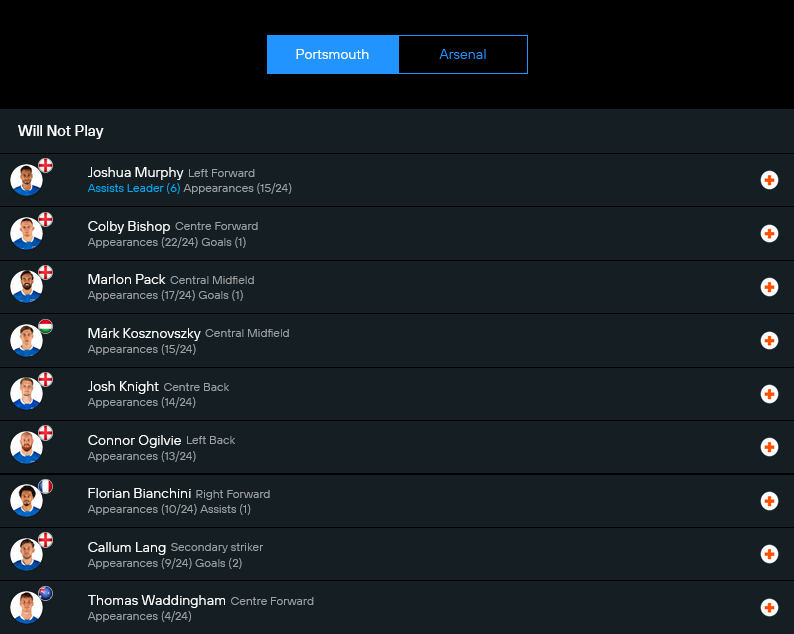The width and height of the screenshot is (794, 634).
Task: Click the injury icon for Thomas Waddingham
Action: 769,608
